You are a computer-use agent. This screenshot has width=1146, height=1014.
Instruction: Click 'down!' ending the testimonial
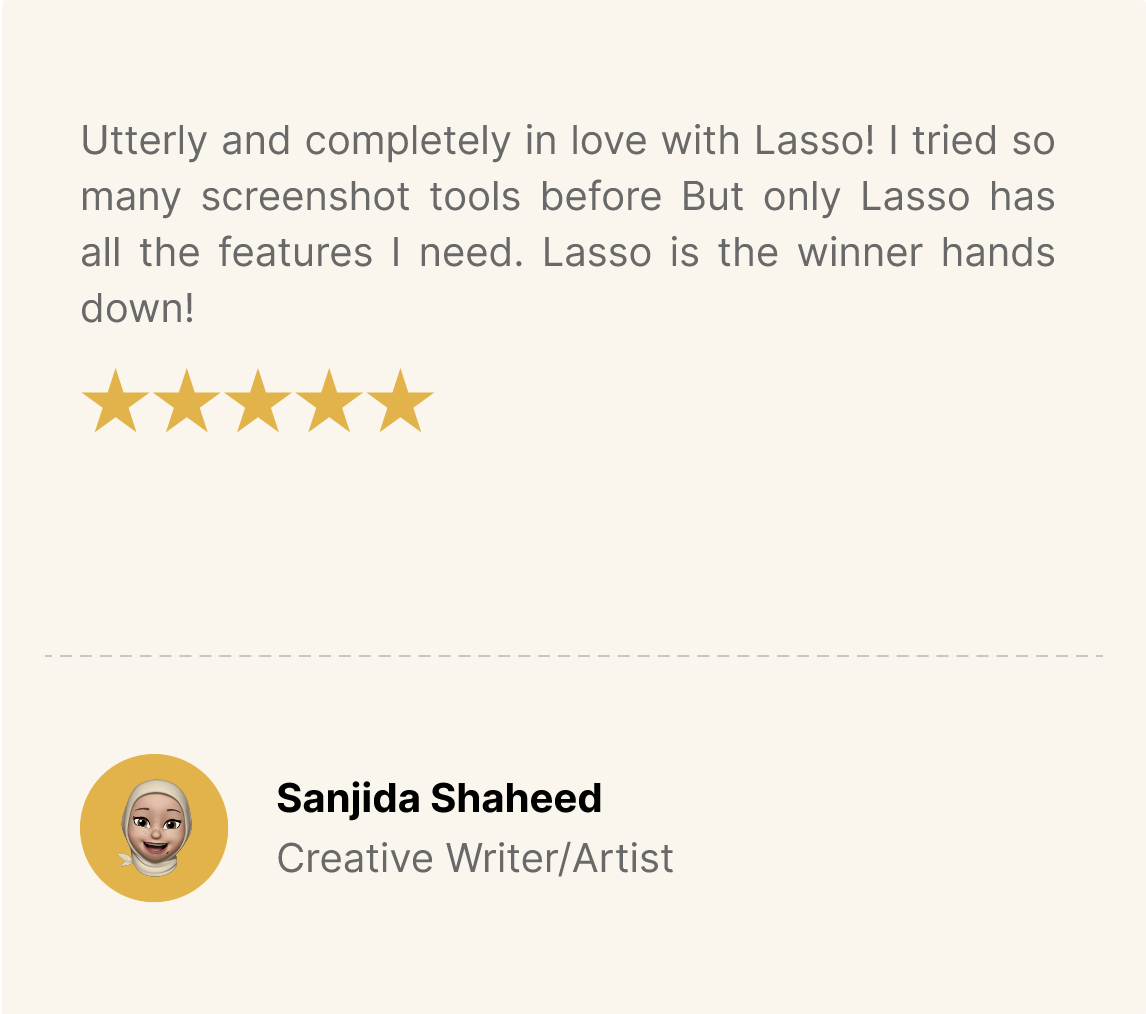(137, 309)
